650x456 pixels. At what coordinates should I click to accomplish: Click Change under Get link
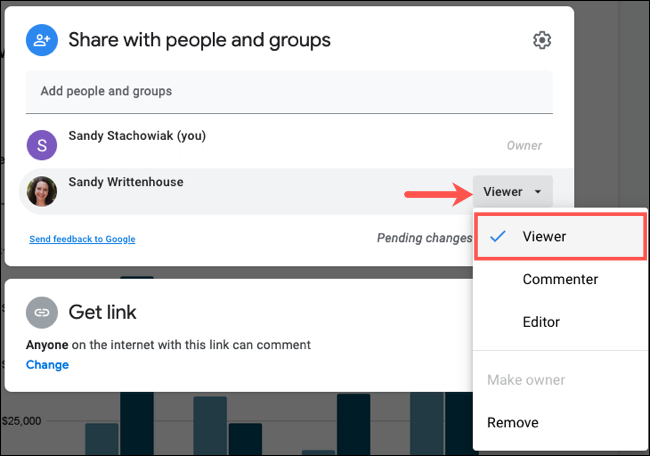(47, 365)
